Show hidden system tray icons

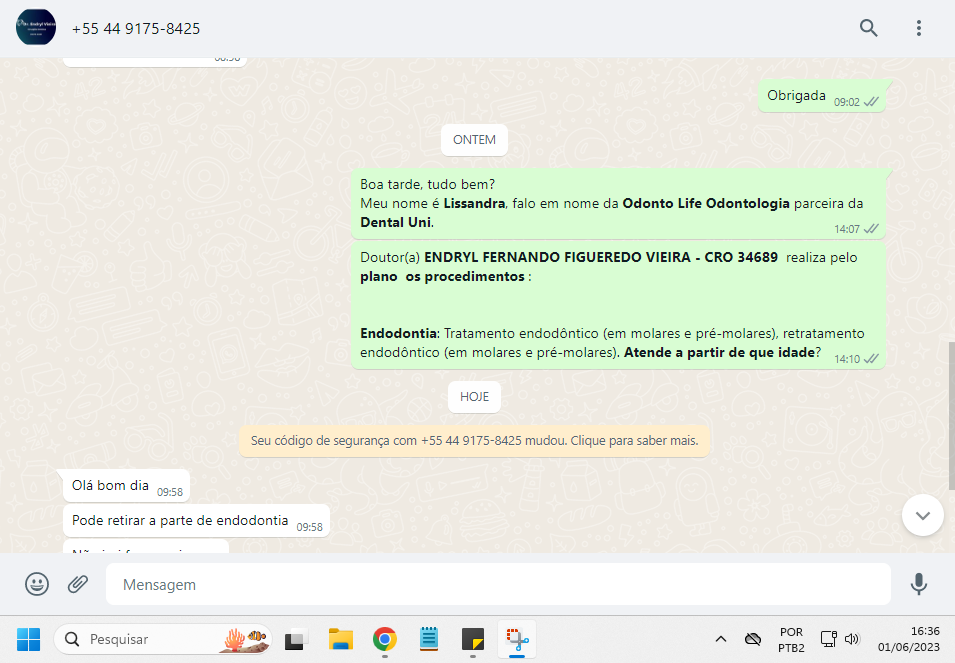(x=721, y=639)
